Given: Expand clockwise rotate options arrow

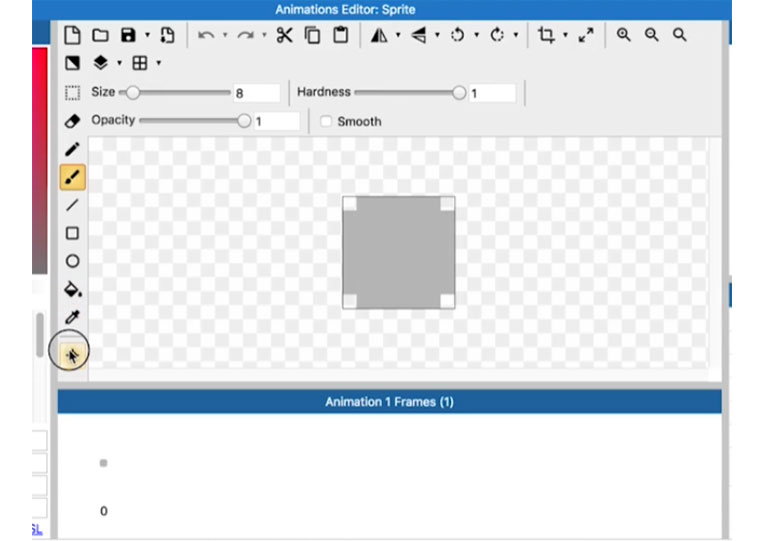Looking at the screenshot, I should (x=516, y=35).
